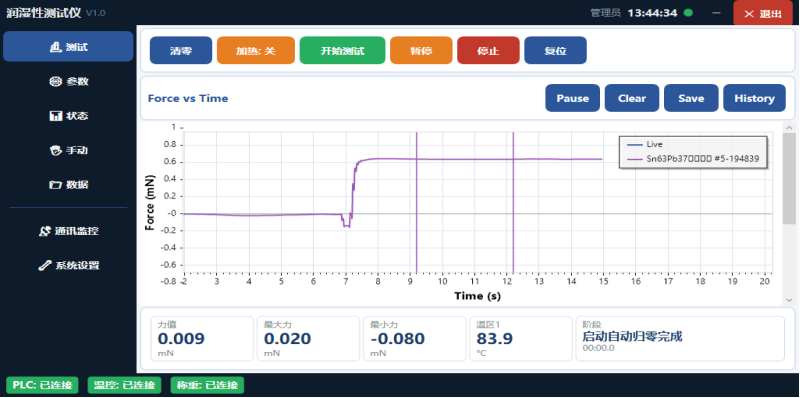This screenshot has height=398, width=800.
Task: Click the Time (s) axis label
Action: point(477,295)
